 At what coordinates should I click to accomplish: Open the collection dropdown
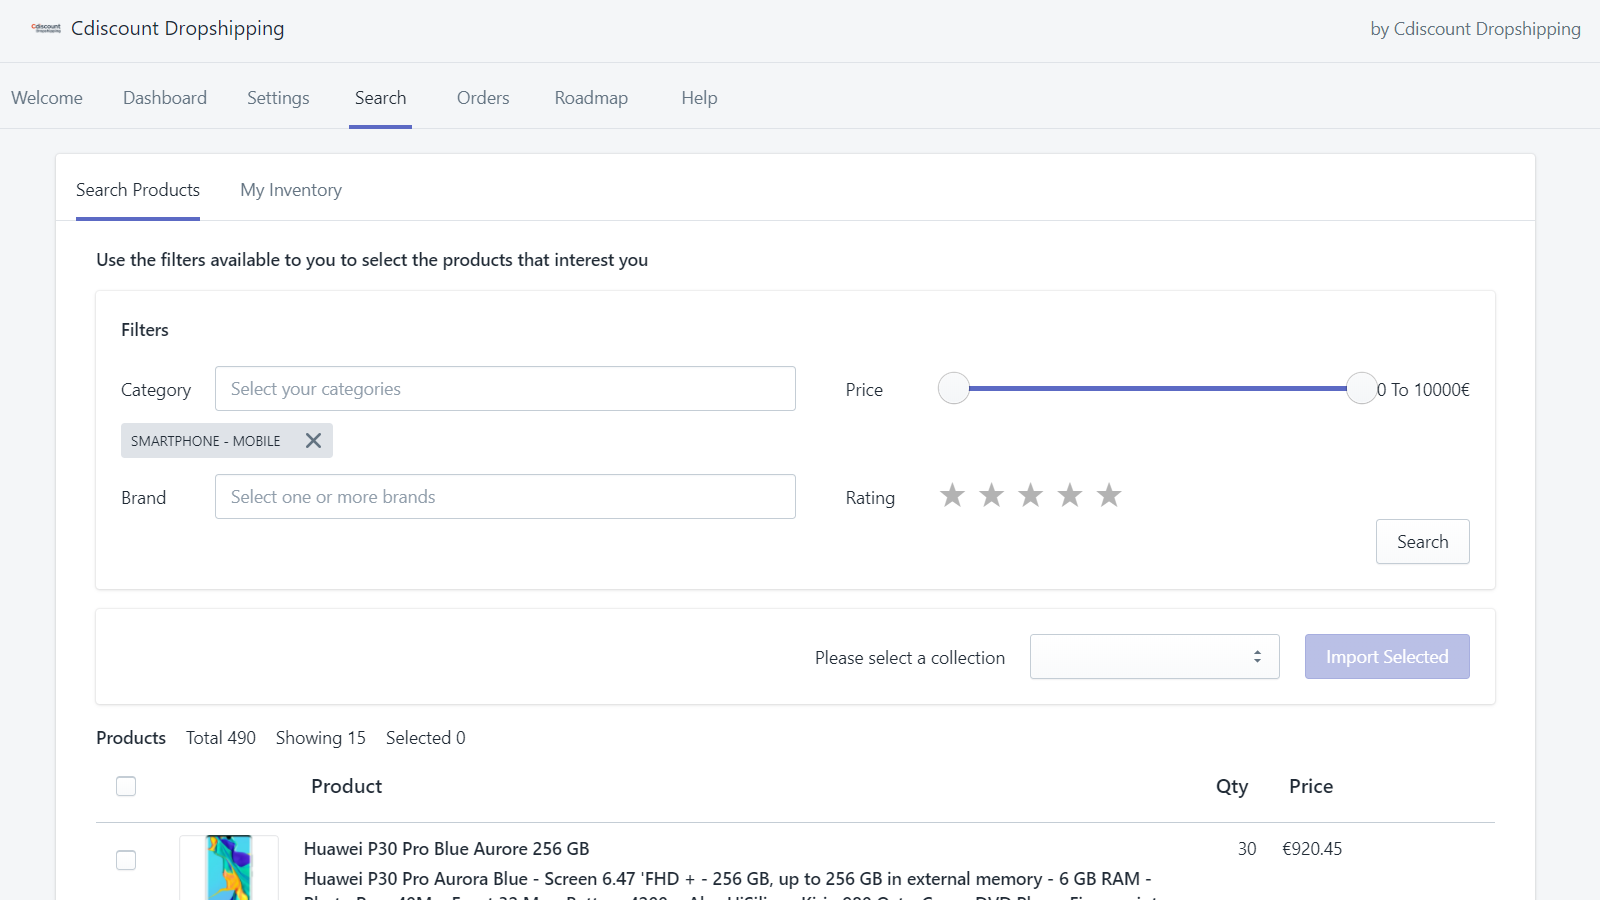pos(1155,657)
